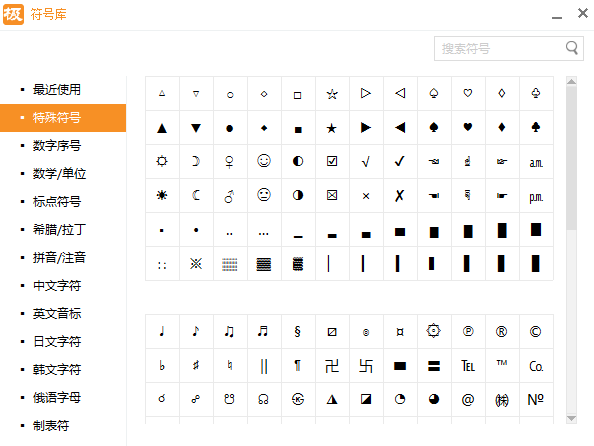Insert the bold check mark symbol

(400, 161)
